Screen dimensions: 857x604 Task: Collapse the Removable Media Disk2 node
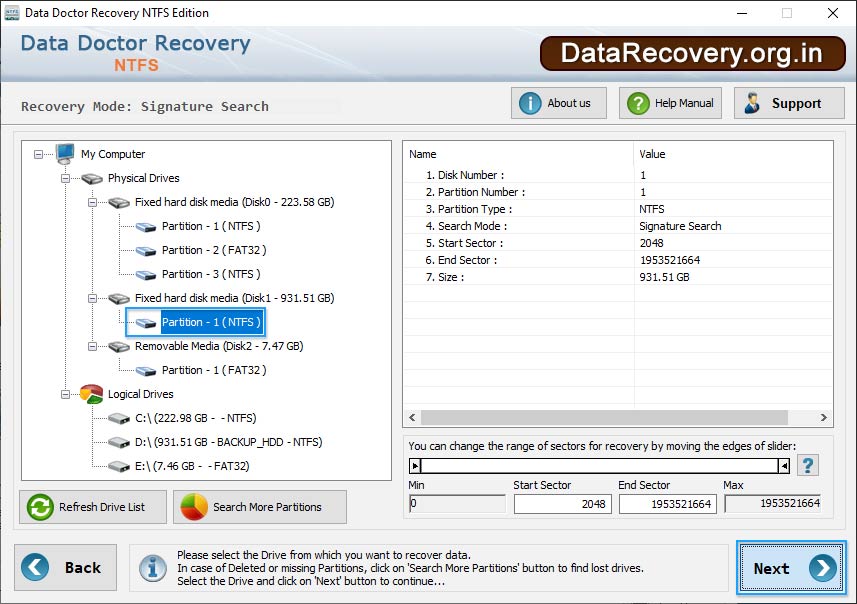tap(93, 347)
